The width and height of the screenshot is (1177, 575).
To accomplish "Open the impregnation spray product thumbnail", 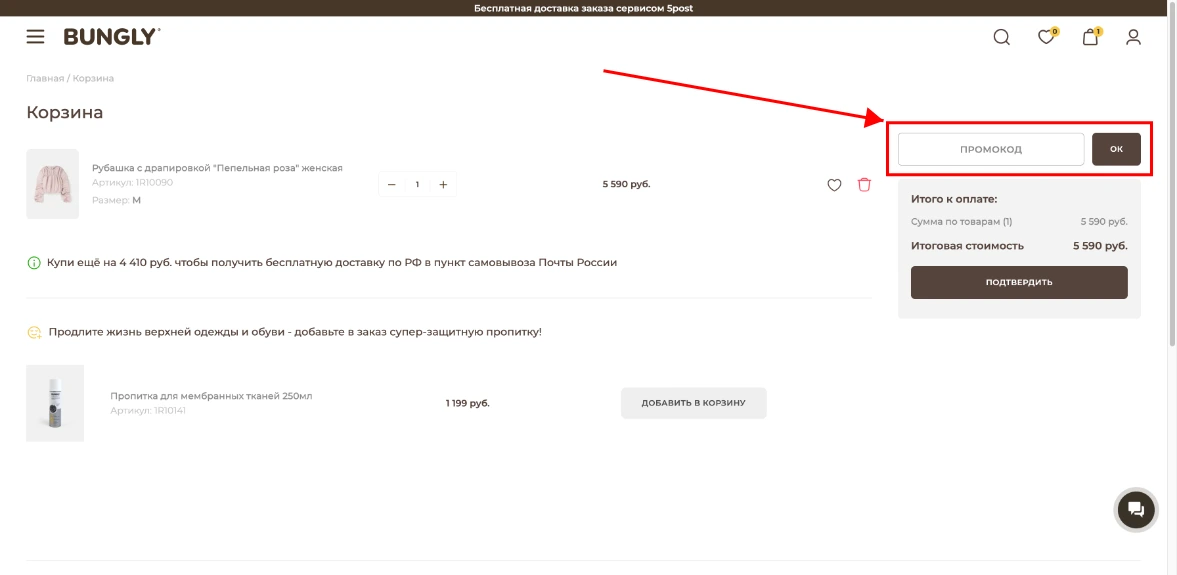I will [55, 403].
